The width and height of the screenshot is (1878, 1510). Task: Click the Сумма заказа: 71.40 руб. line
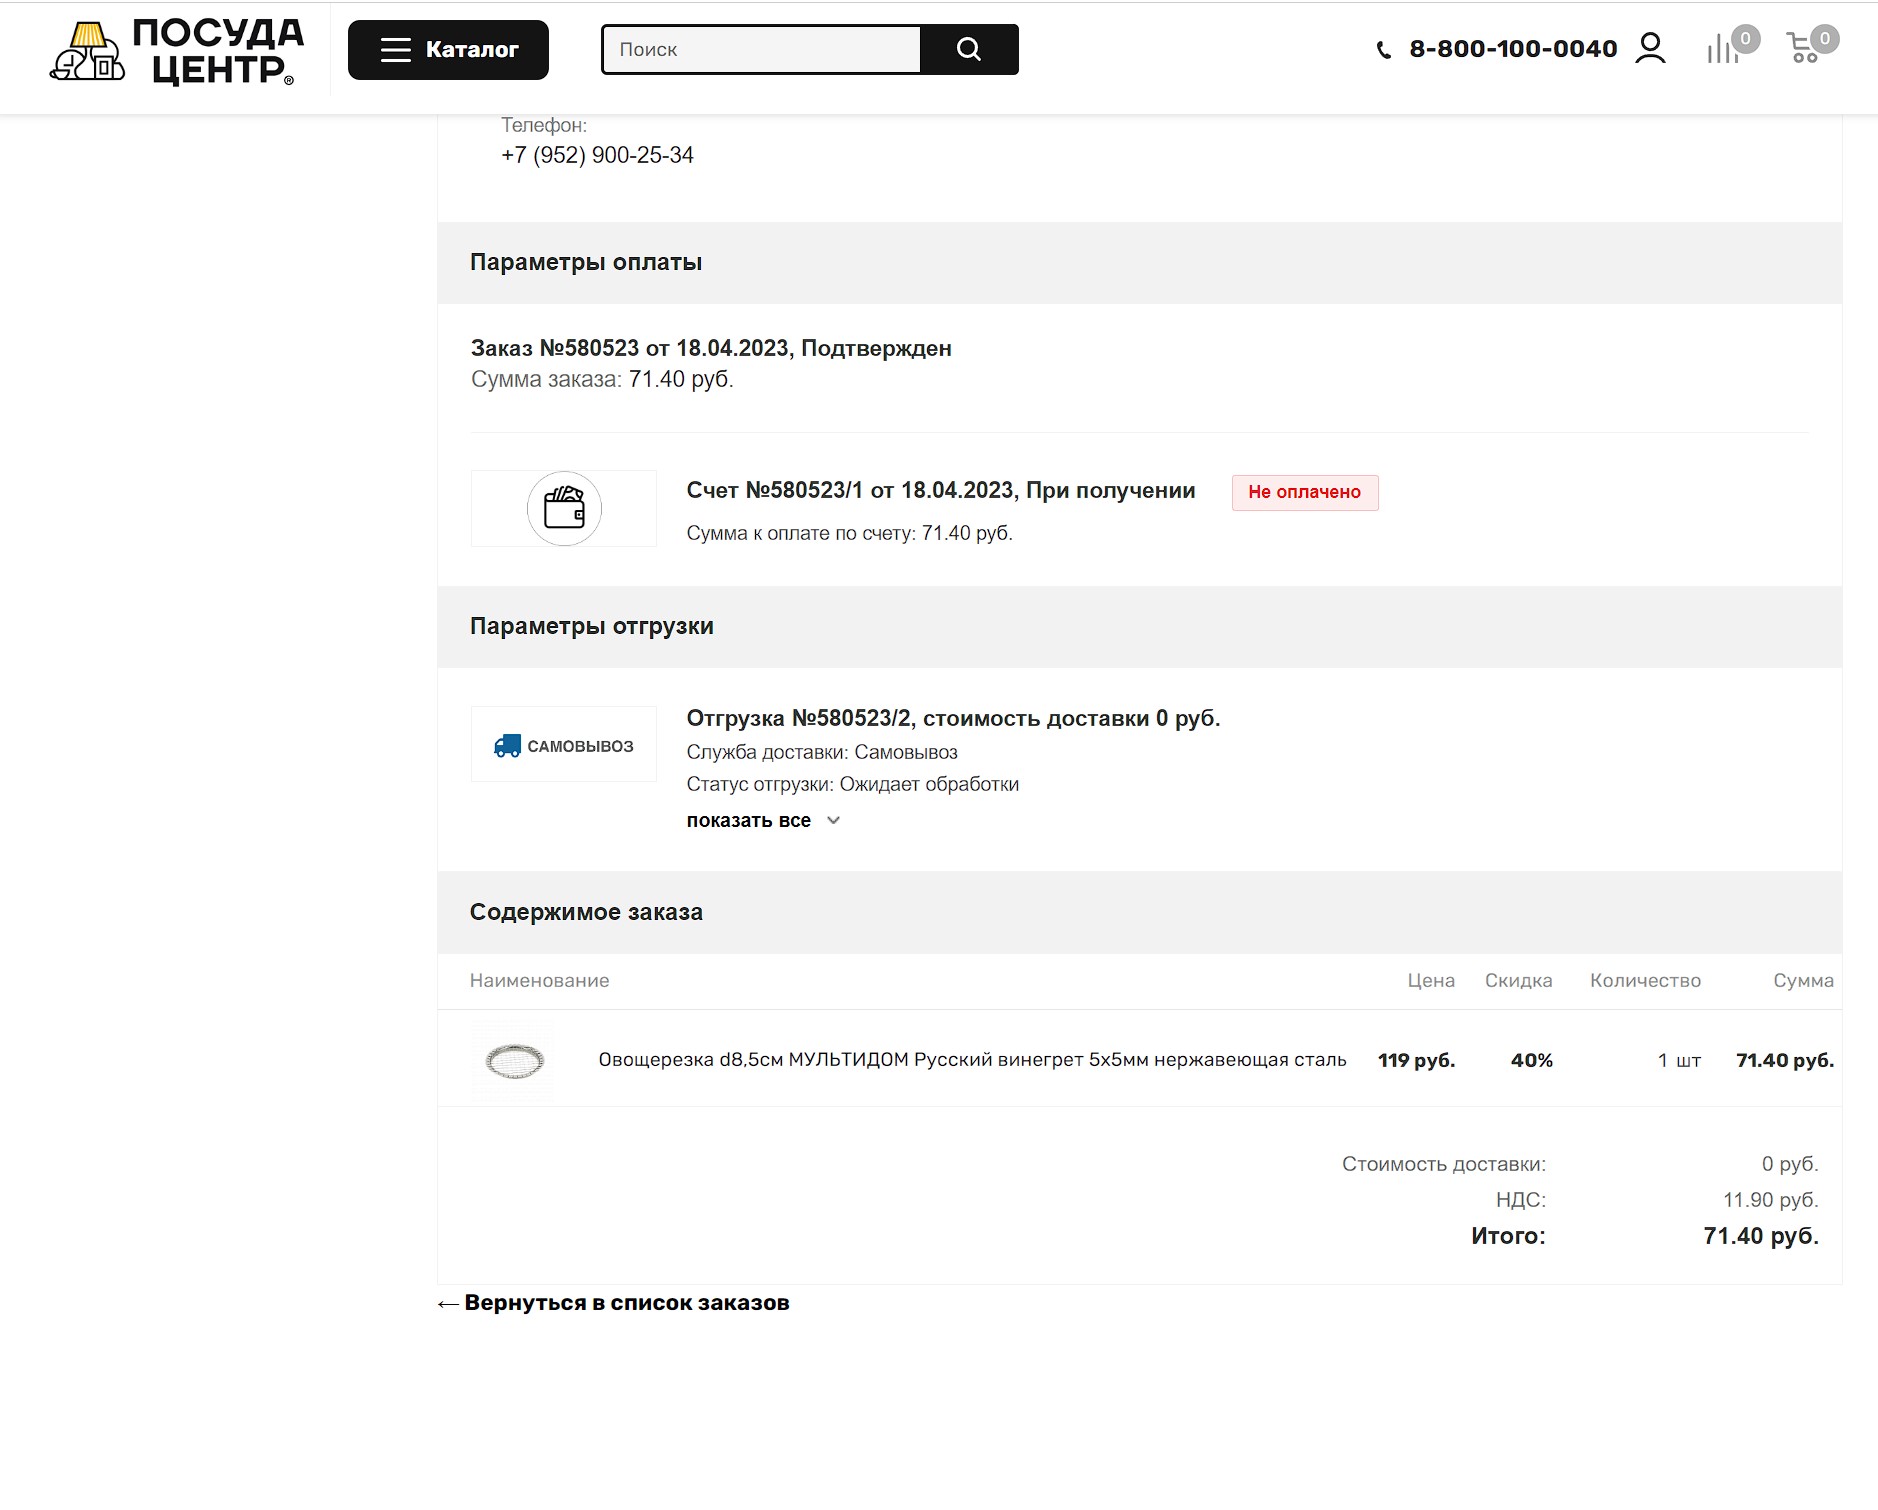pyautogui.click(x=602, y=380)
